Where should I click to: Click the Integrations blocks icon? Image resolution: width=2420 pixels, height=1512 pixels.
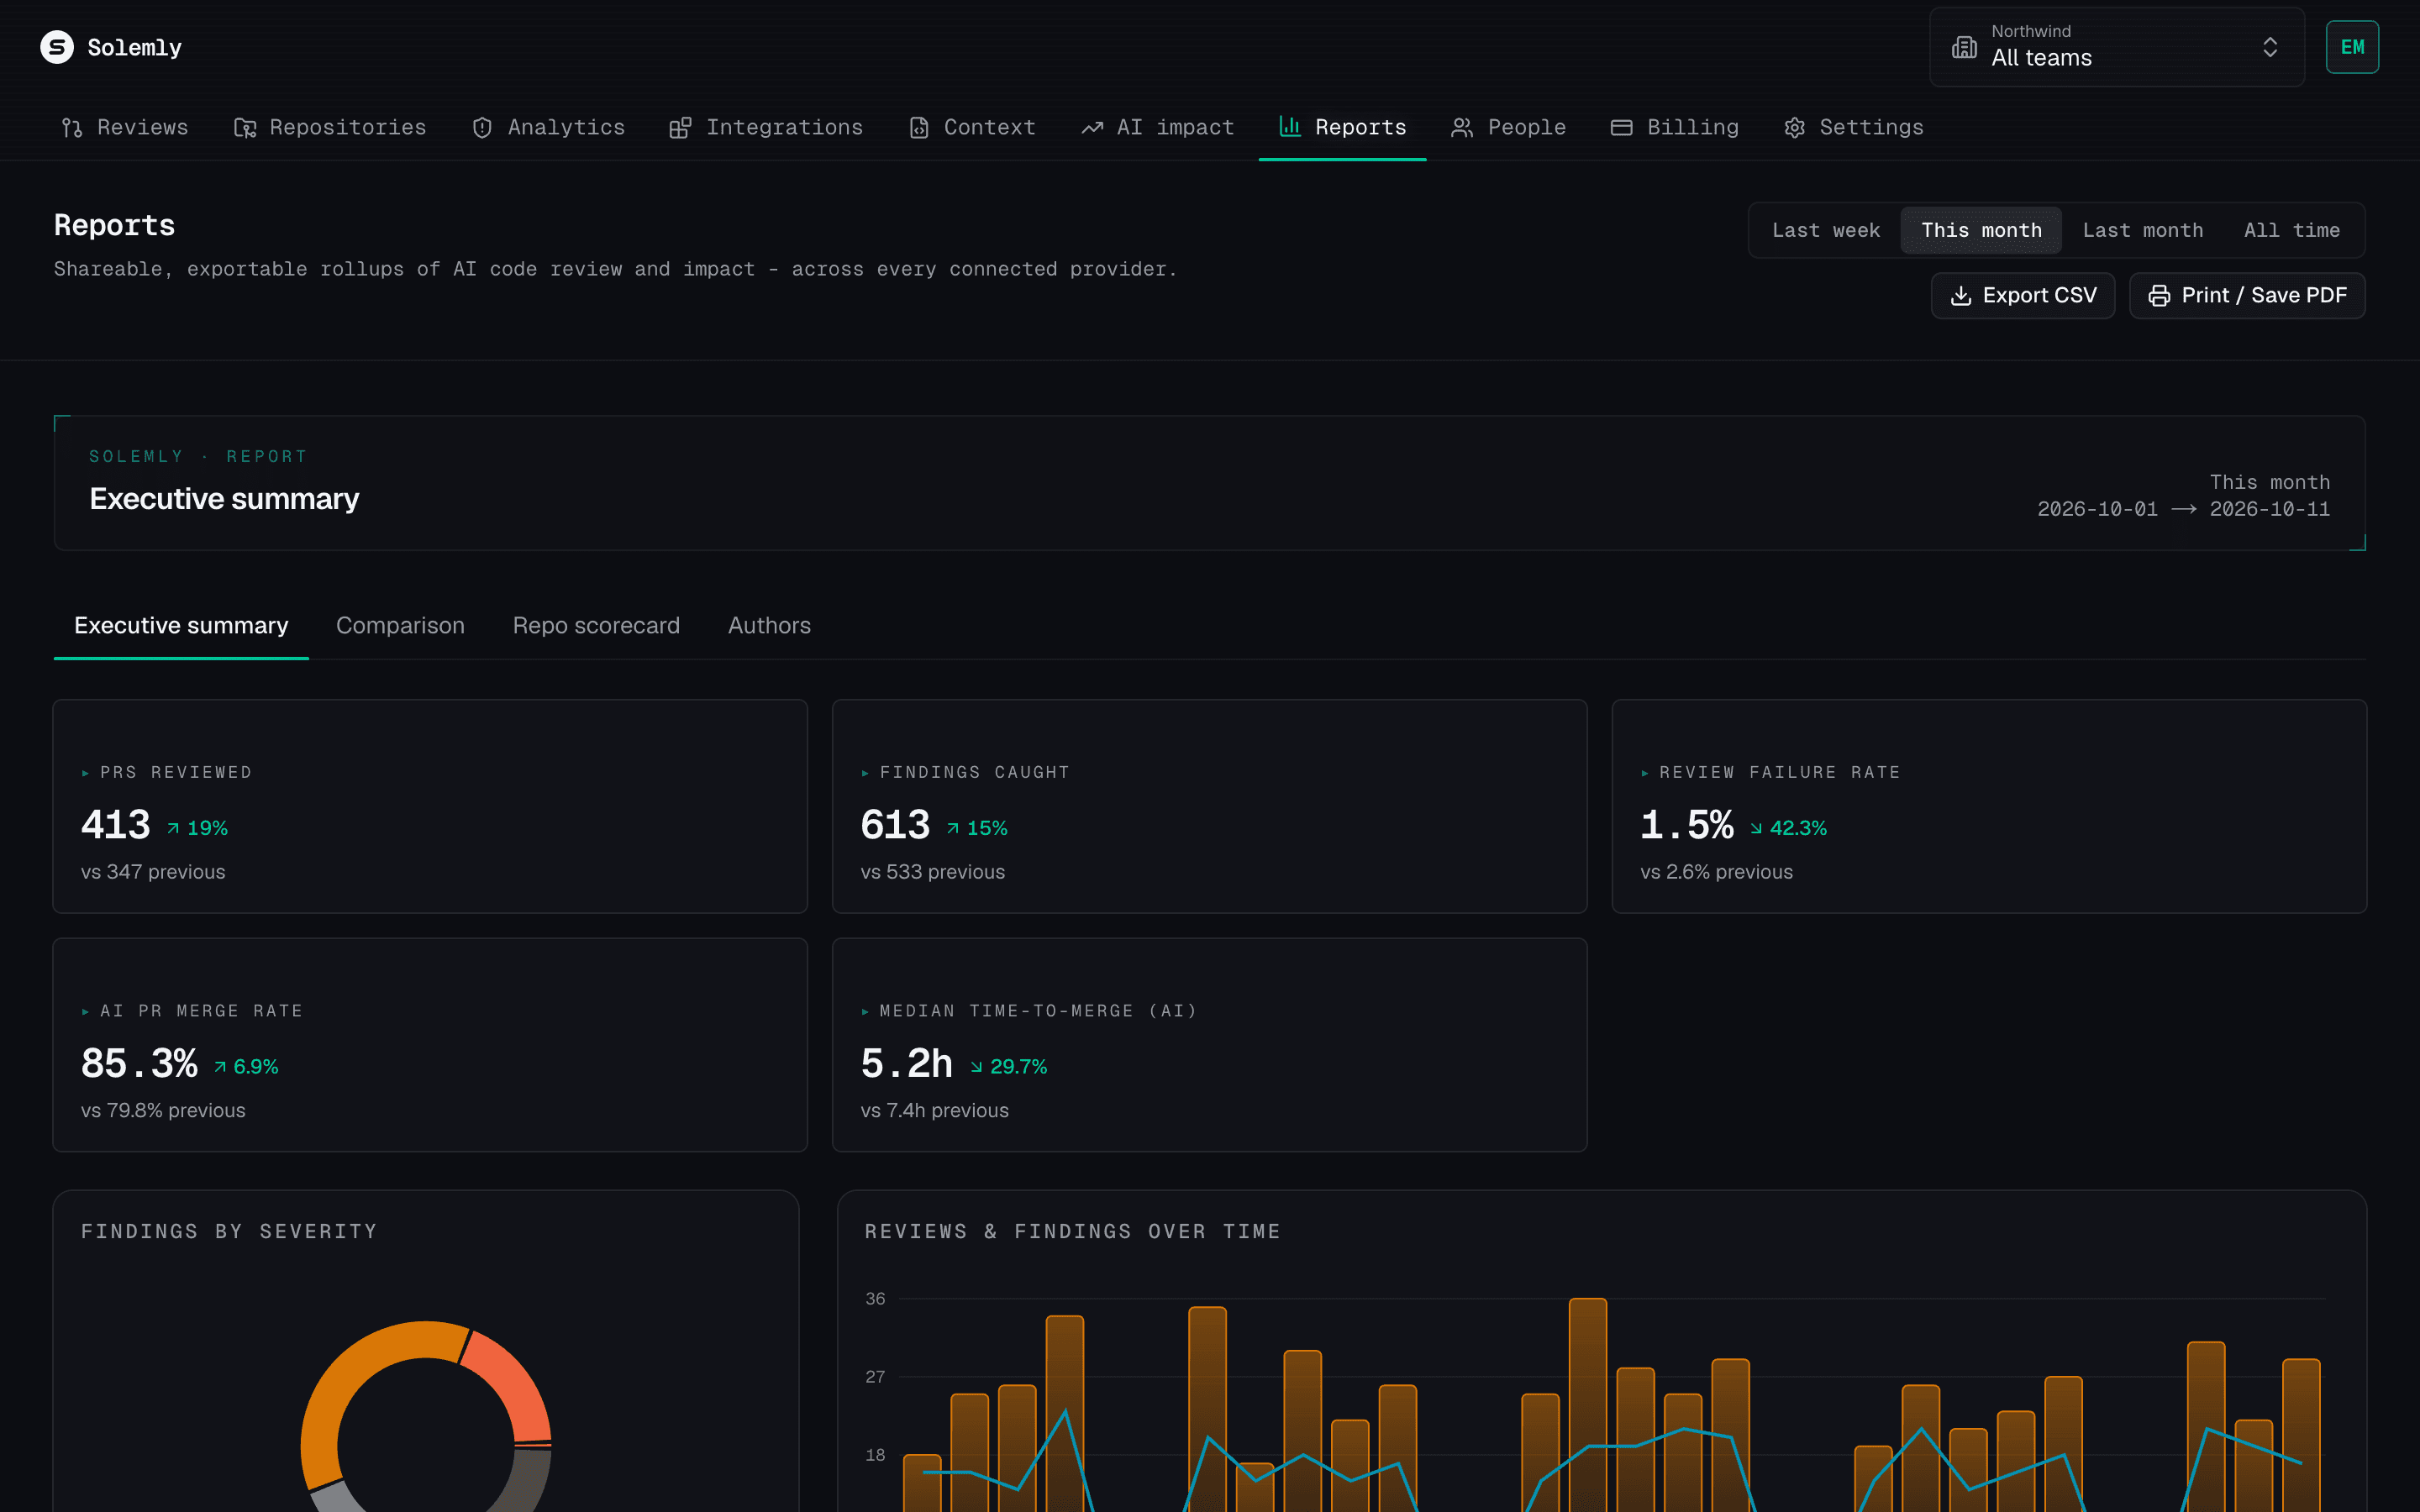[680, 128]
